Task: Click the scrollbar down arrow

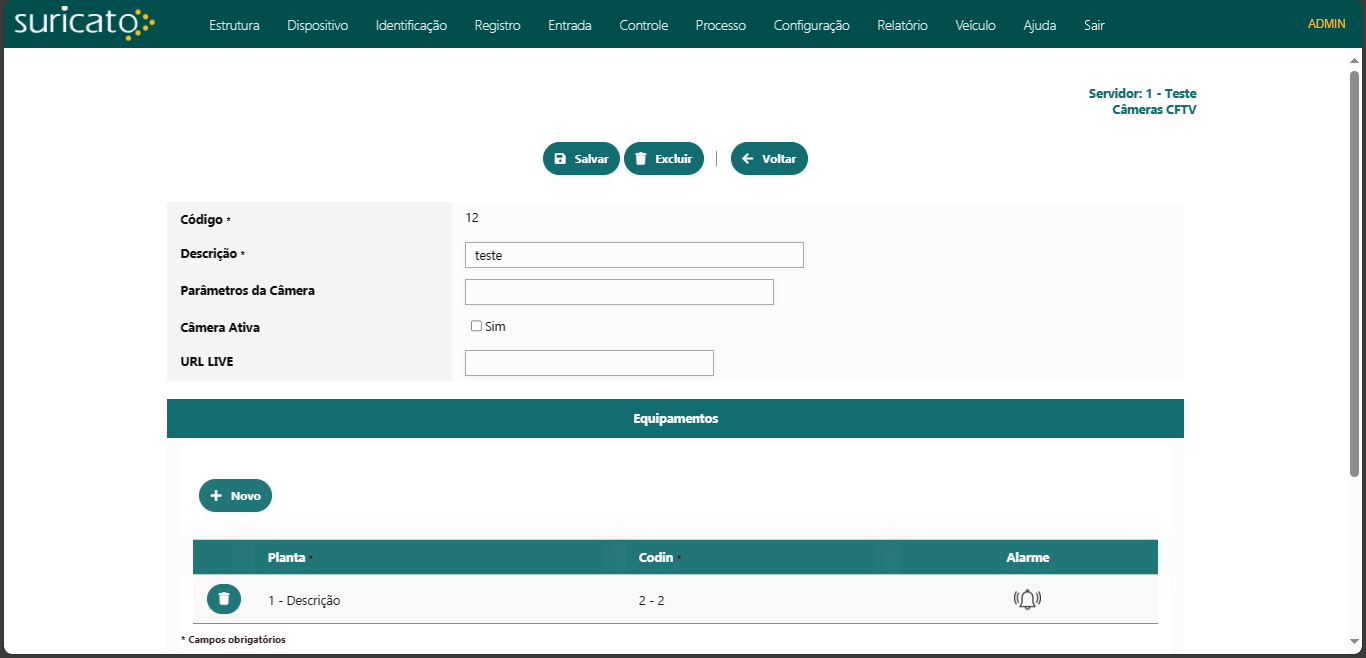Action: pos(1354,641)
